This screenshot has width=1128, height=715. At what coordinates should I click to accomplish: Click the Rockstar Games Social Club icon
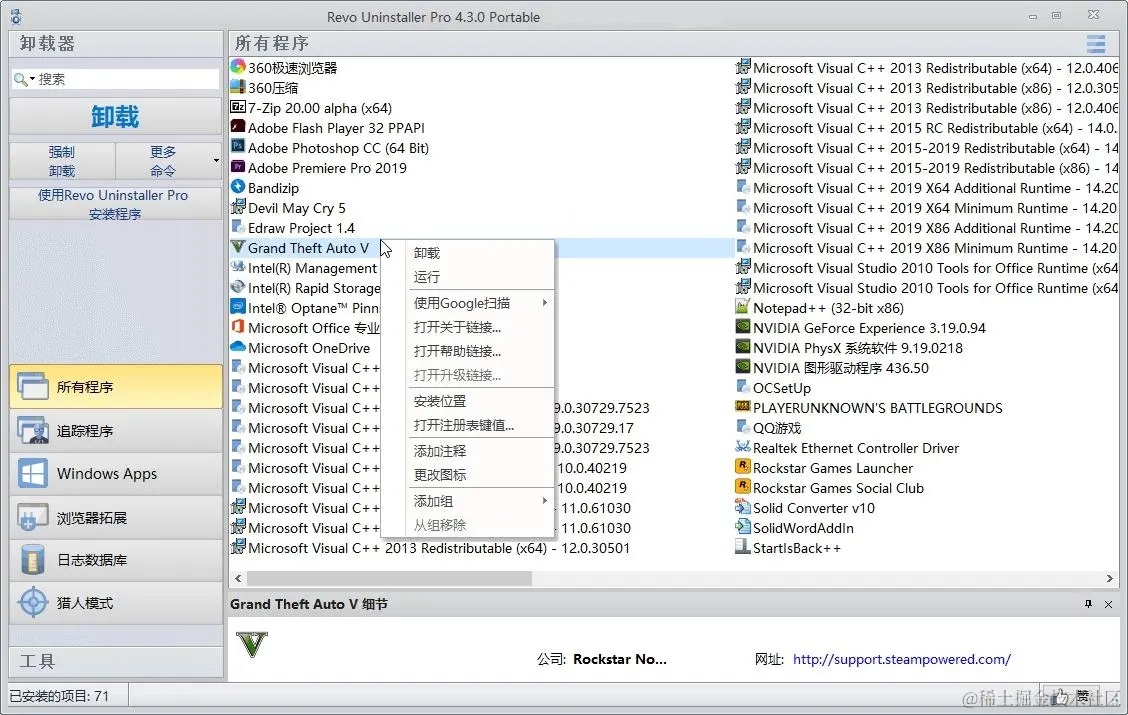742,487
